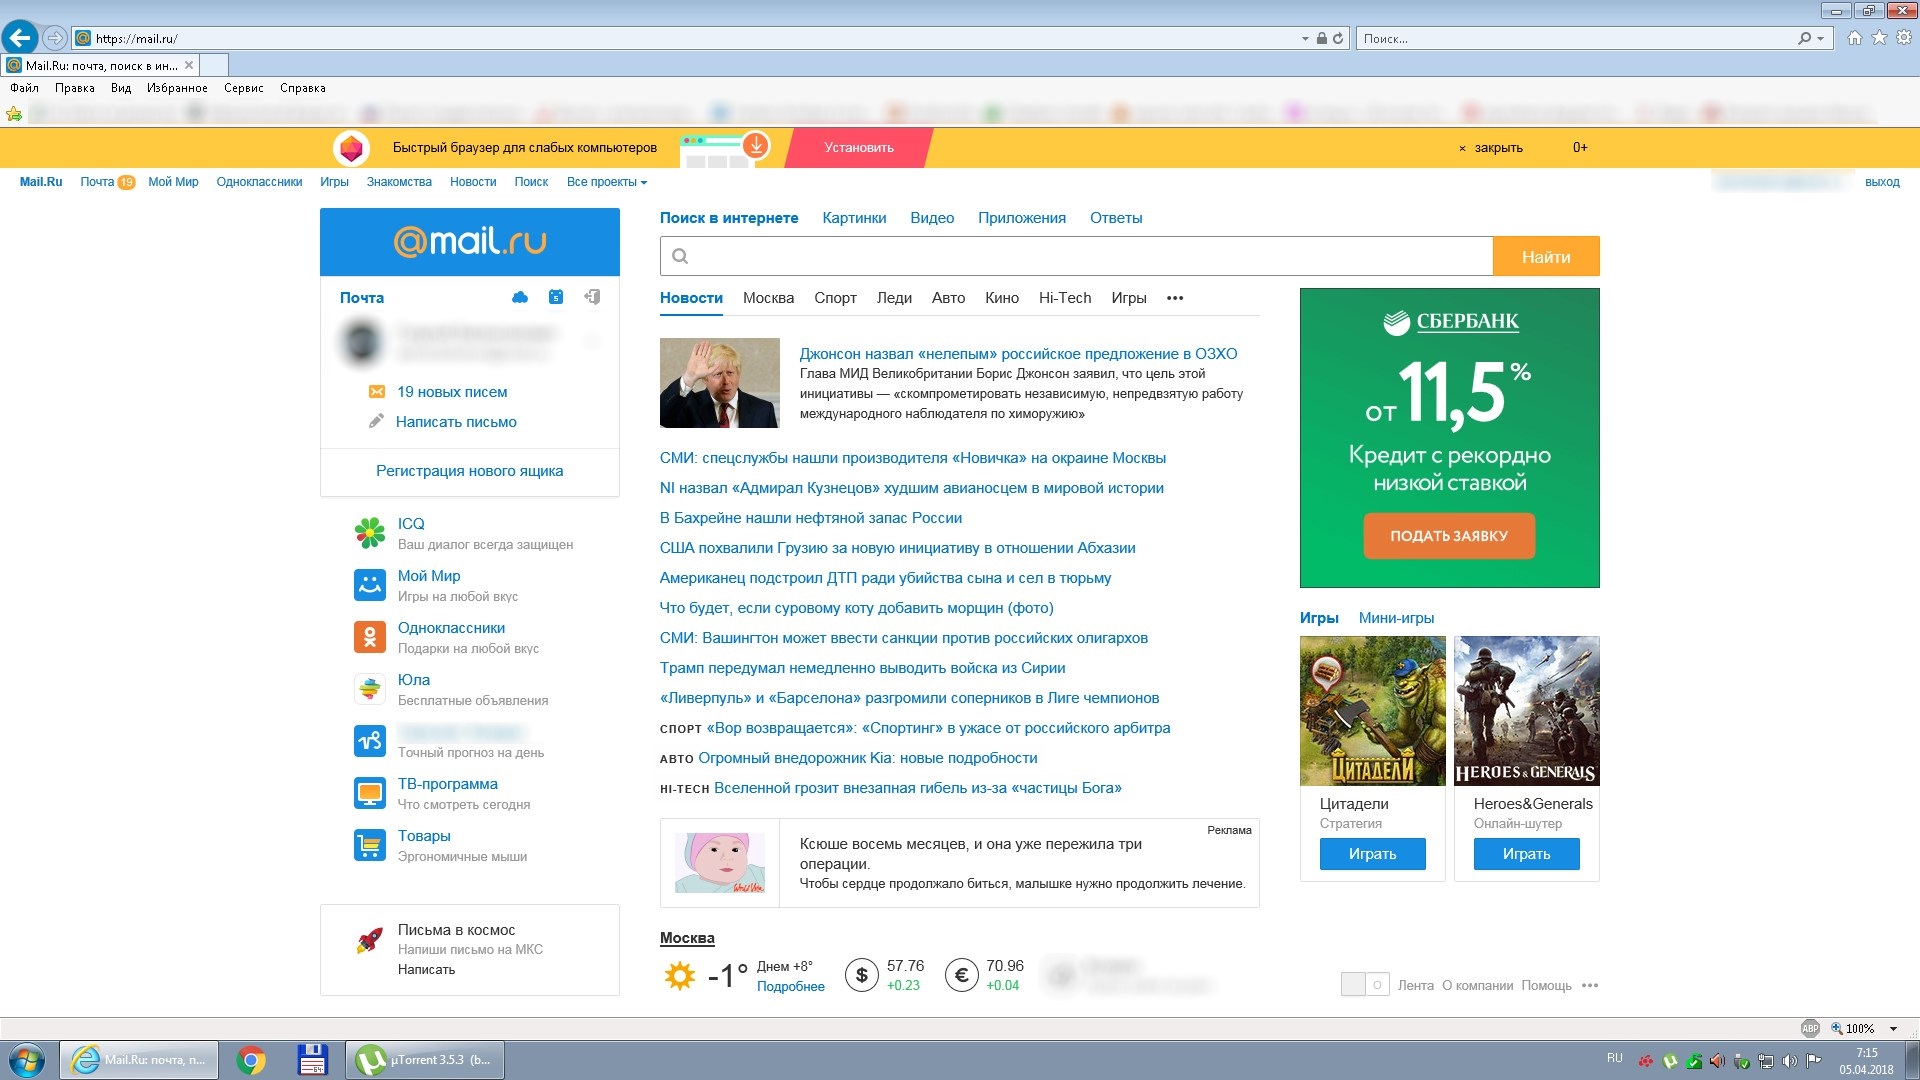The width and height of the screenshot is (1920, 1080).
Task: Focus the internet search input field
Action: point(1076,257)
